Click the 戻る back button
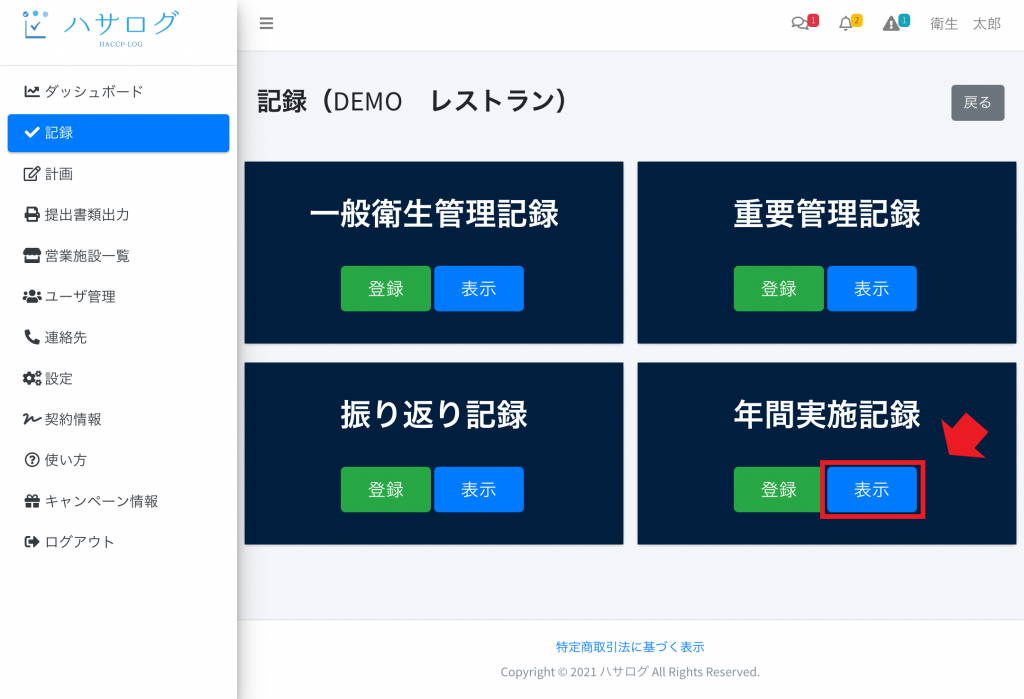Viewport: 1024px width, 699px height. pyautogui.click(x=977, y=103)
